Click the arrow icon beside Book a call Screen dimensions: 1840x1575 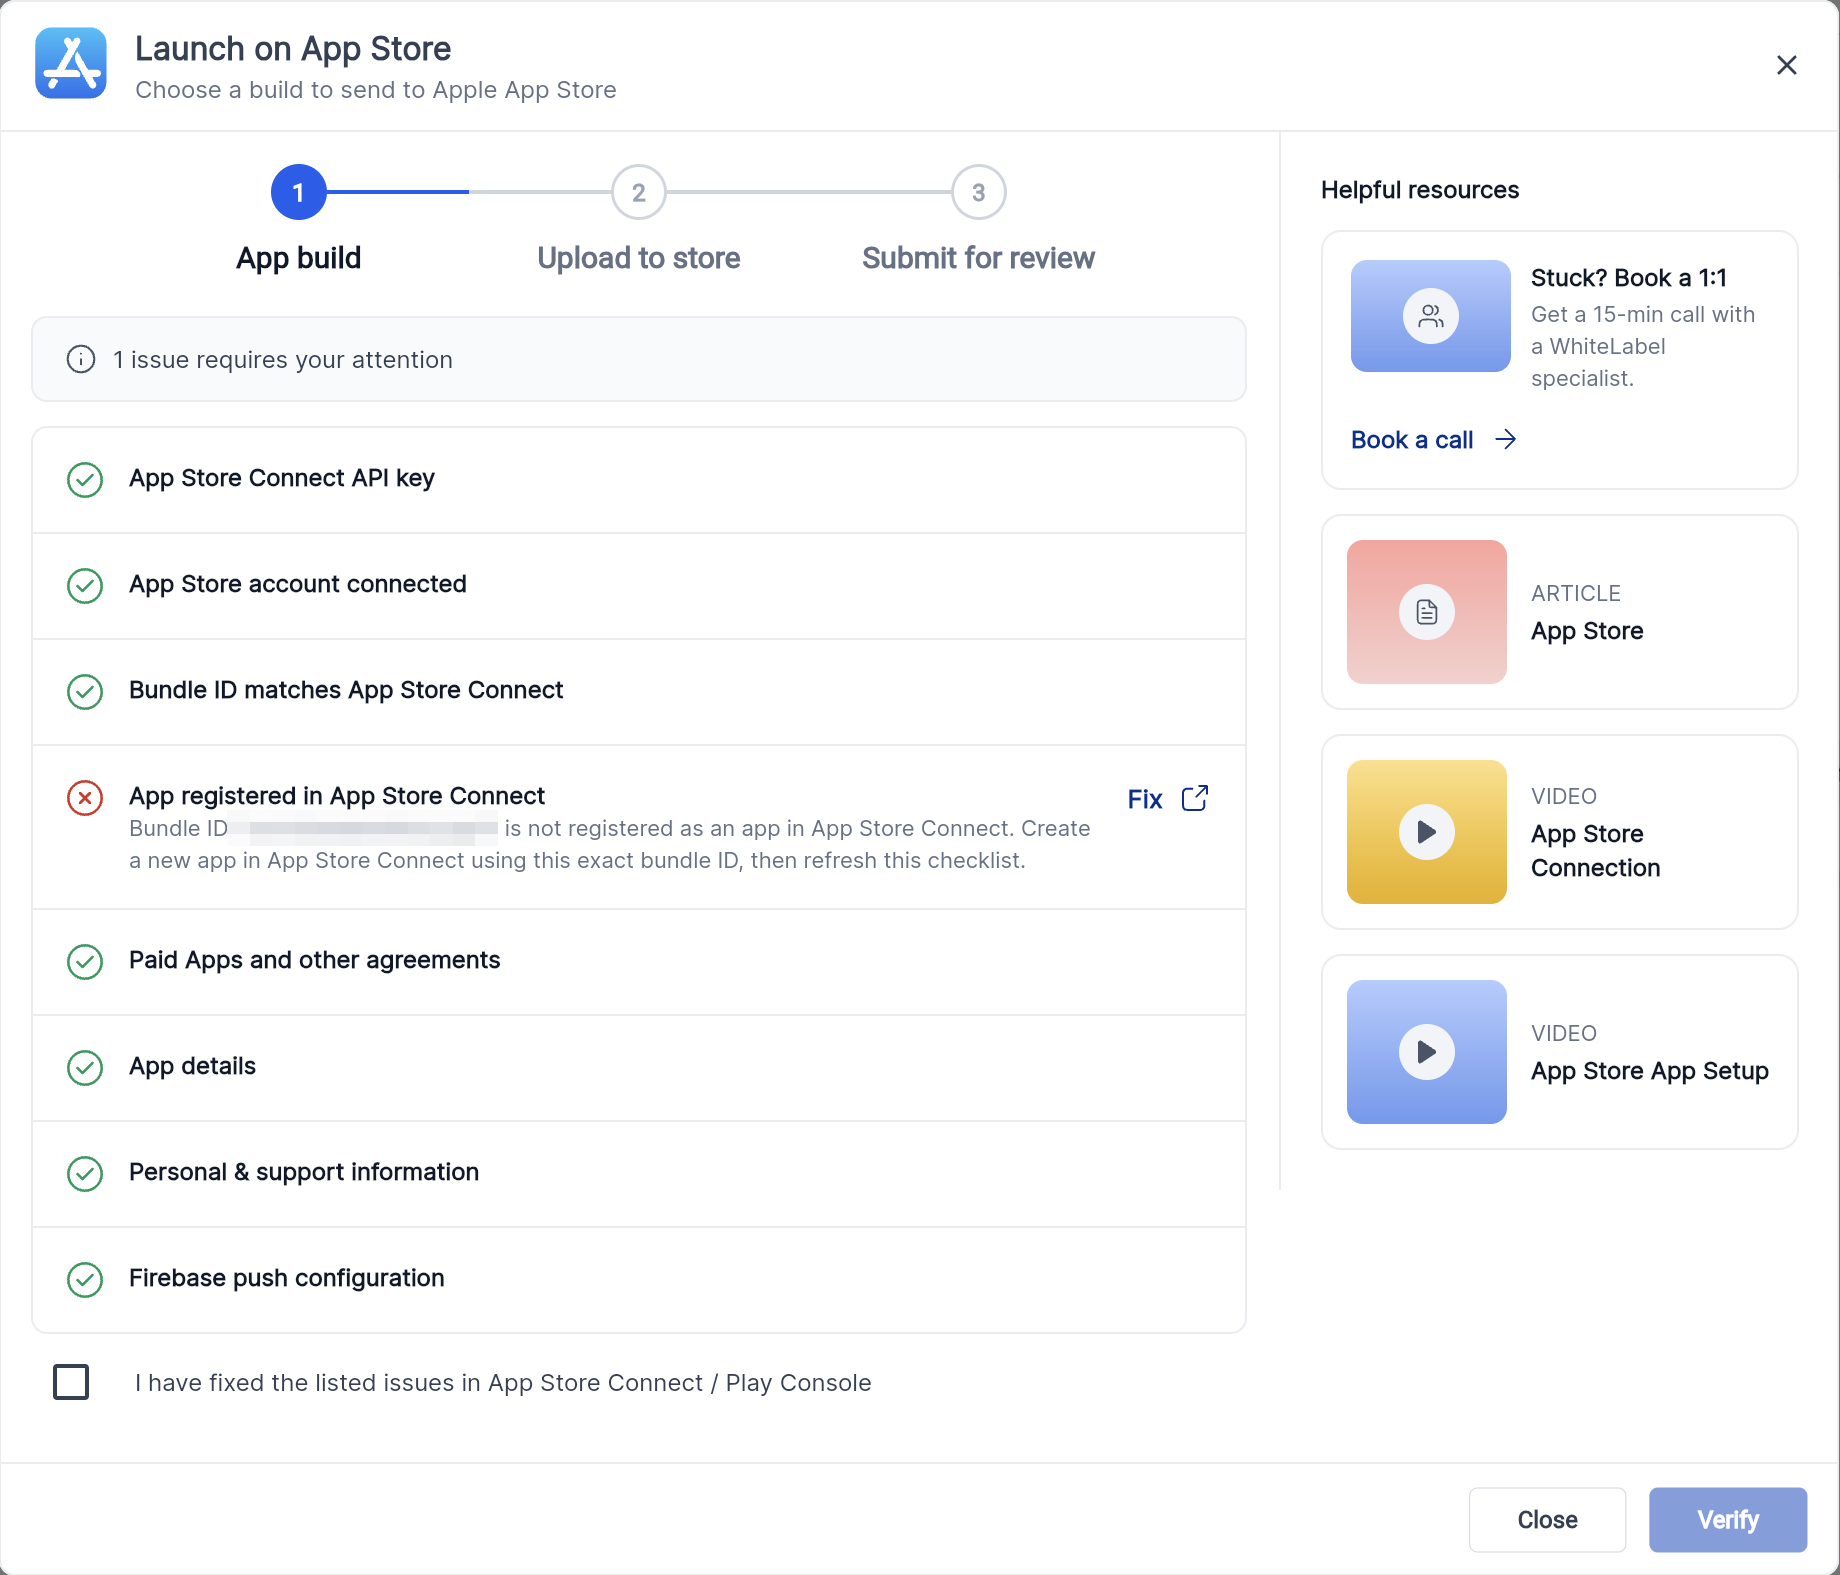(x=1506, y=439)
